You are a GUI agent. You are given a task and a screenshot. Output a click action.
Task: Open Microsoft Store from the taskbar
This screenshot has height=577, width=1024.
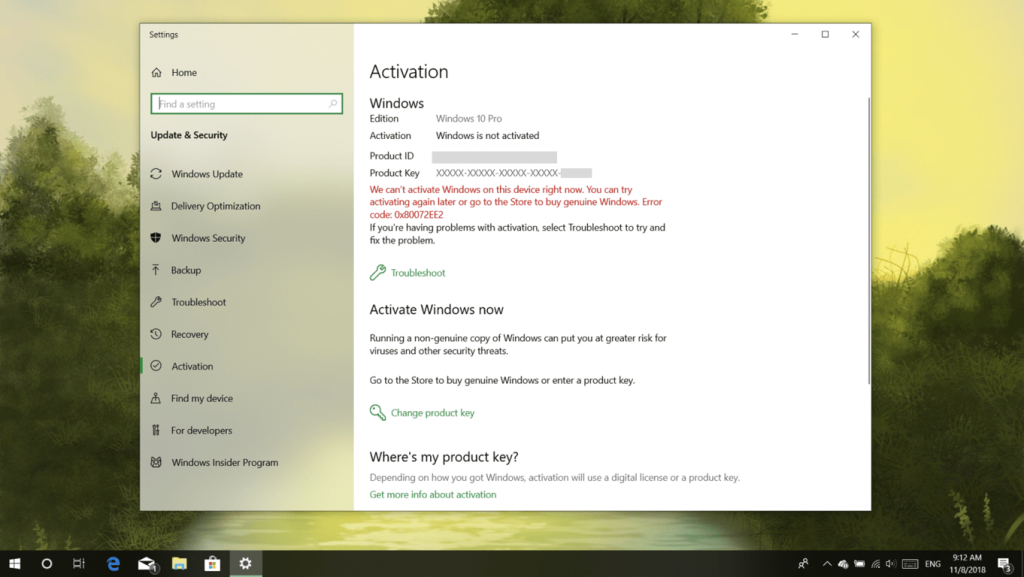[x=212, y=563]
